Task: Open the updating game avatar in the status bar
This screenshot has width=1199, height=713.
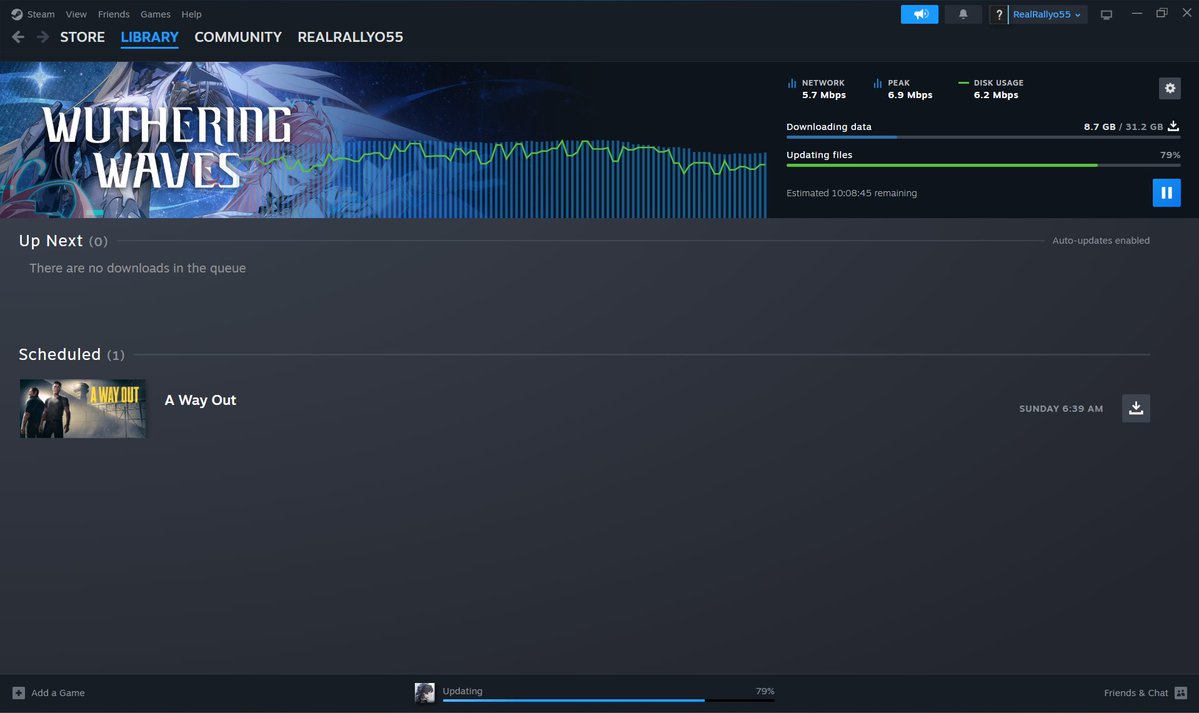Action: 424,692
